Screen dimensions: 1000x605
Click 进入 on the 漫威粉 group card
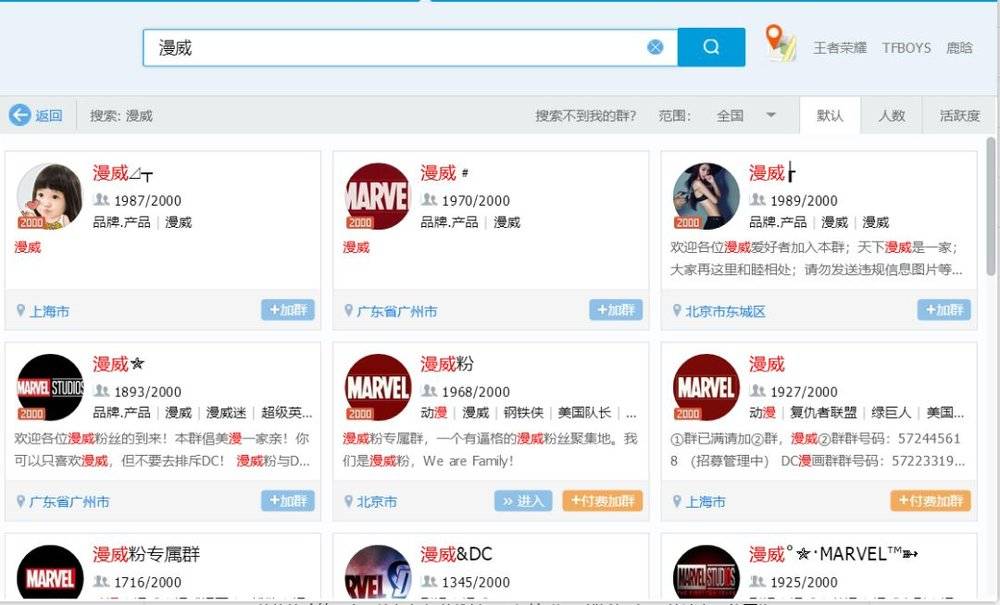click(523, 500)
